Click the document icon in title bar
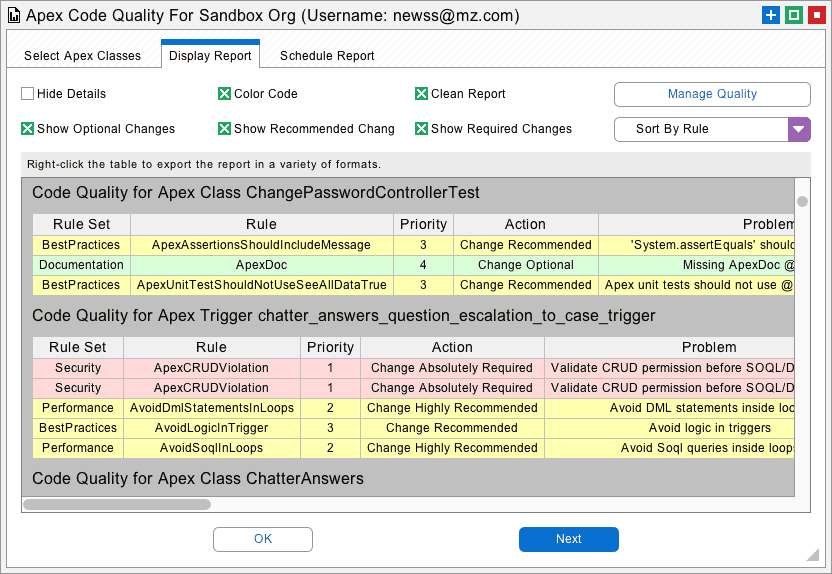 point(14,16)
